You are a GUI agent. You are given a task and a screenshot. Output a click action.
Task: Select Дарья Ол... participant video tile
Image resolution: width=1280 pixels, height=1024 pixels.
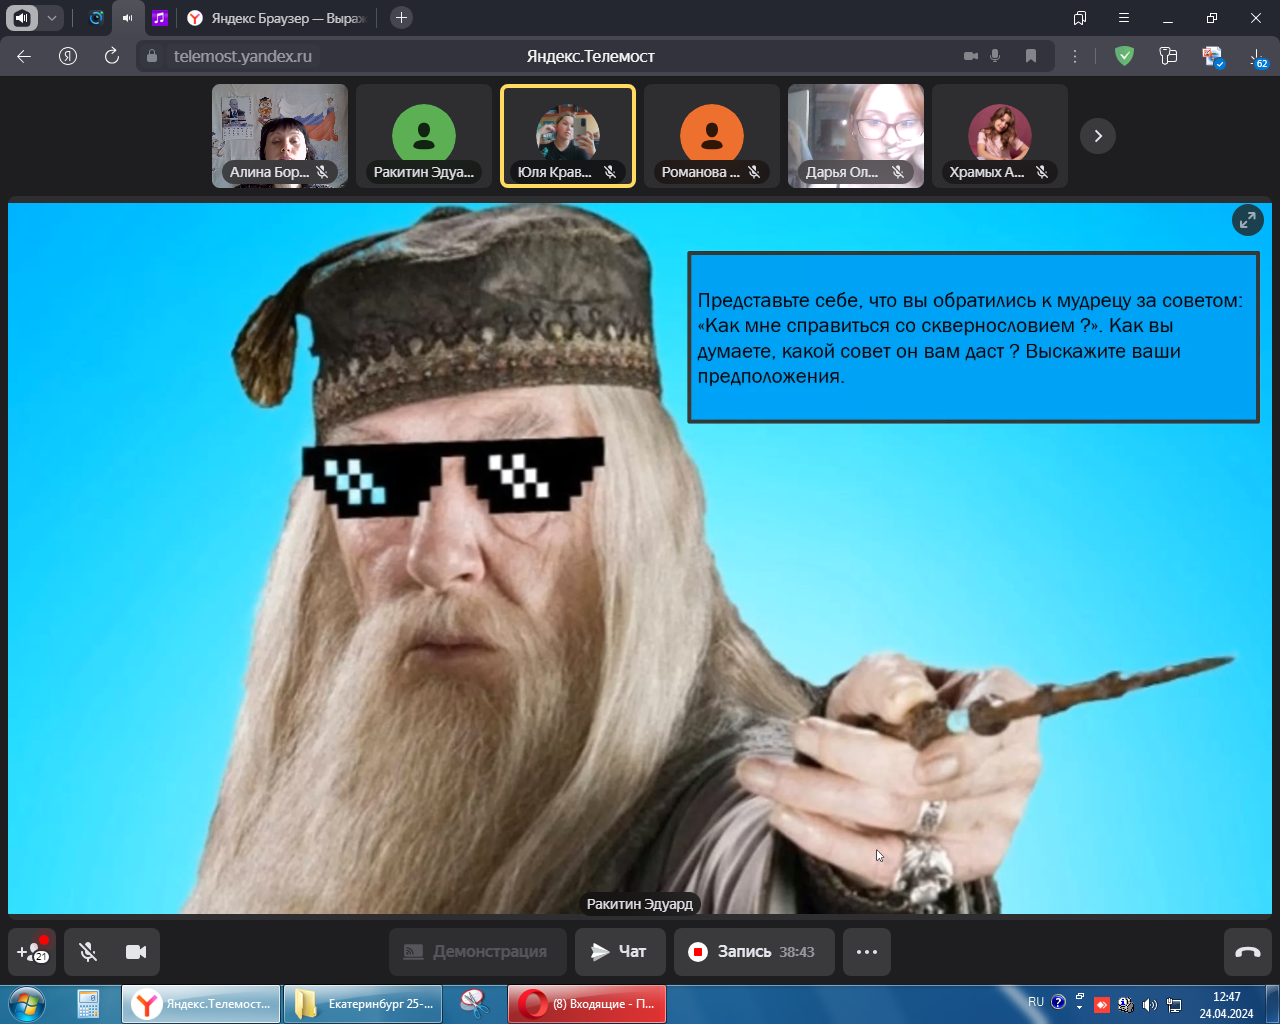pos(856,136)
